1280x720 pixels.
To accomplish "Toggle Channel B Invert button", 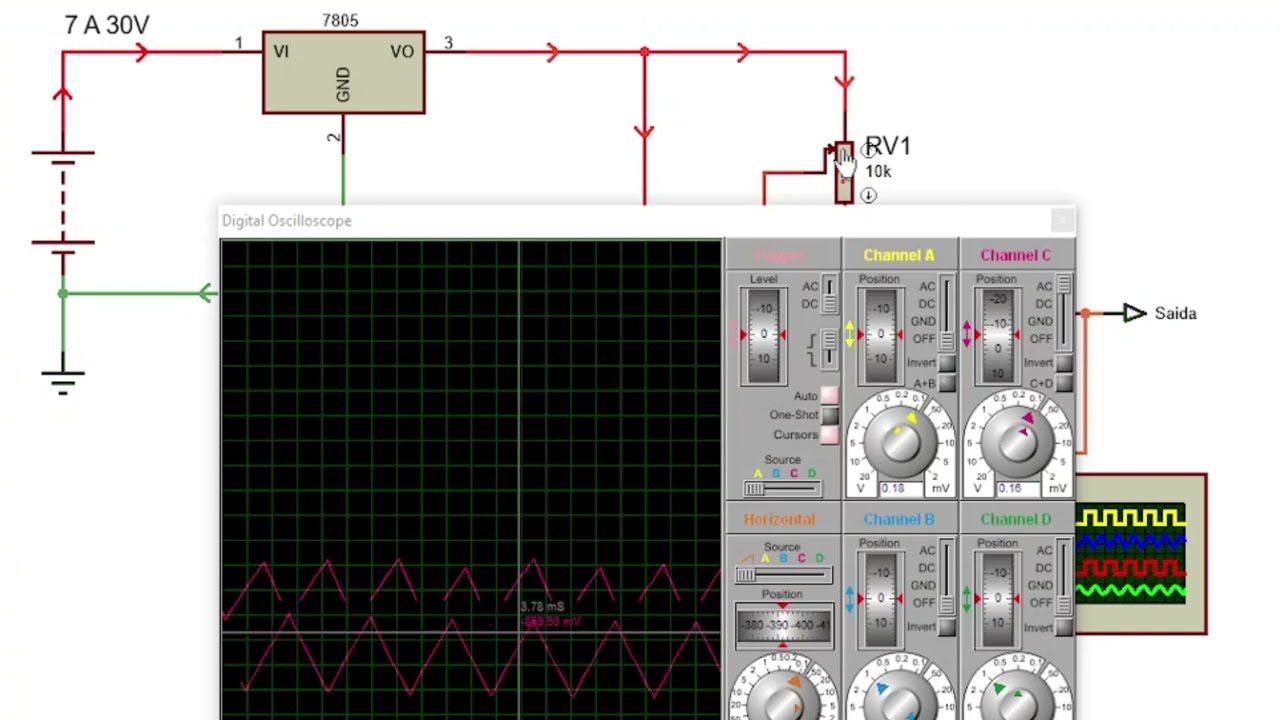I will (946, 627).
